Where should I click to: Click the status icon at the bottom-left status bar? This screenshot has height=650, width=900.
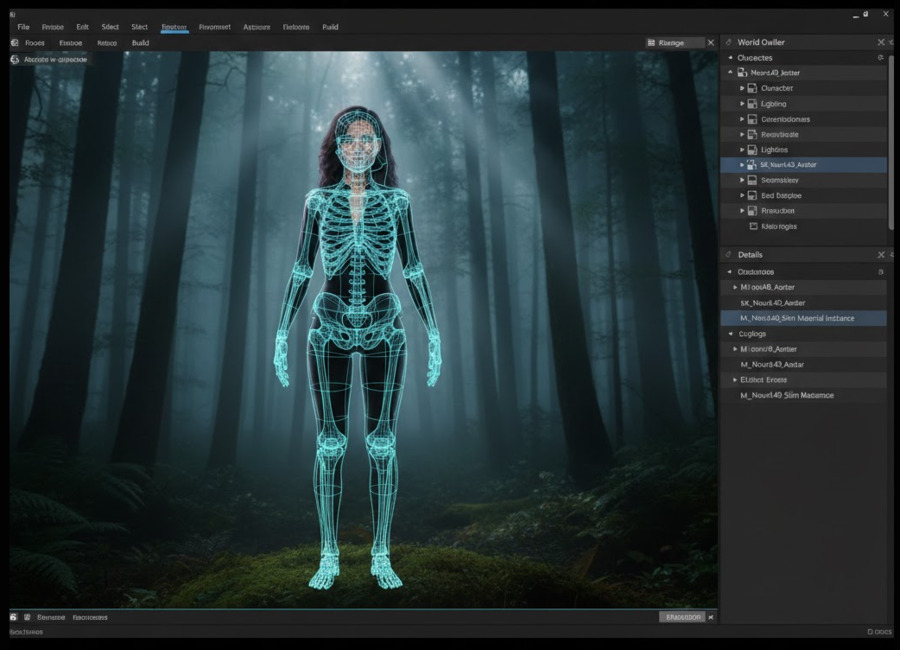pos(13,617)
